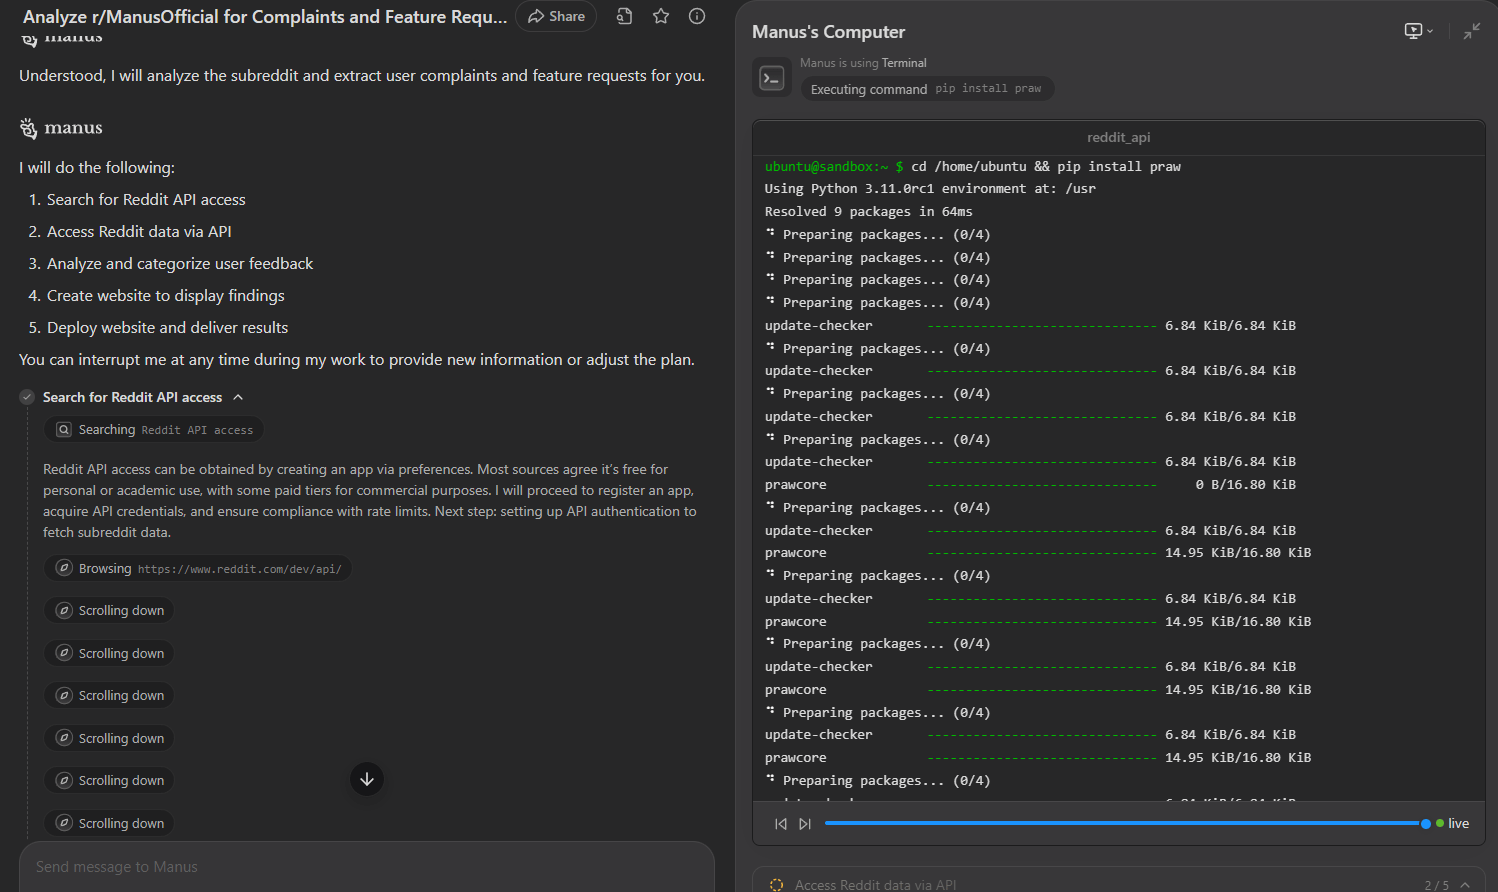This screenshot has height=892, width=1498.
Task: Click the live indicator
Action: (1452, 824)
